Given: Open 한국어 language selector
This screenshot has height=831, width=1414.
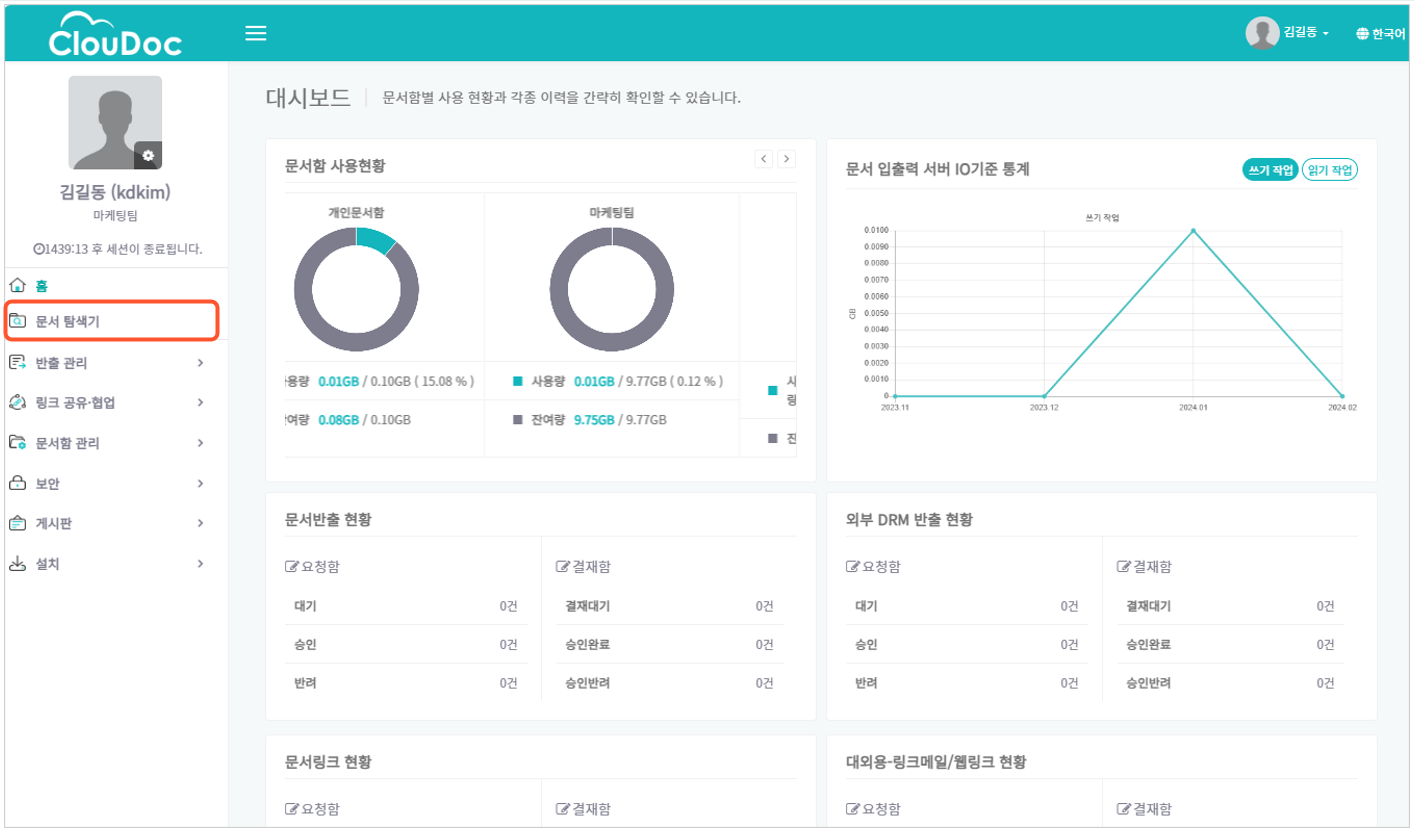Looking at the screenshot, I should pos(1381,34).
